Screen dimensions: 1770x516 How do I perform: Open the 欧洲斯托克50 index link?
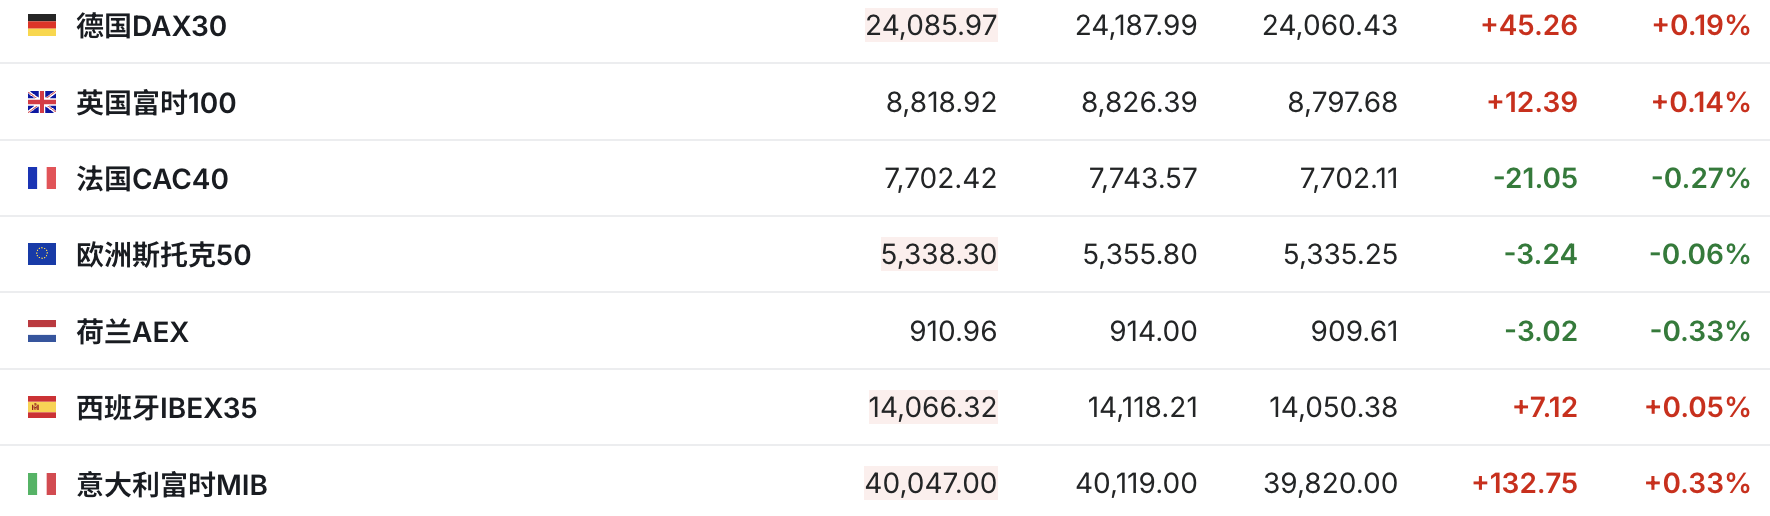pyautogui.click(x=164, y=255)
